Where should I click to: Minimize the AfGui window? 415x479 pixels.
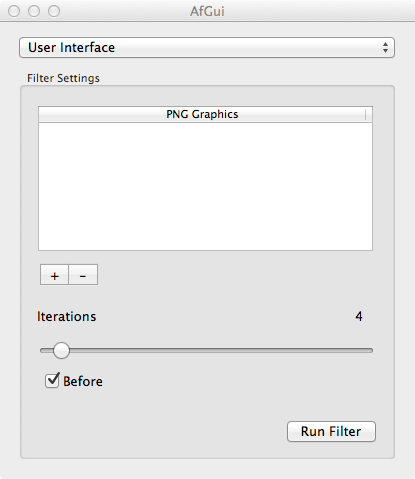[34, 11]
